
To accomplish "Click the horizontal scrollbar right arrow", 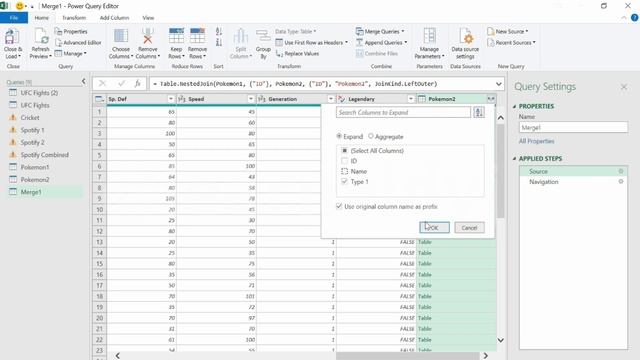I will pos(485,356).
